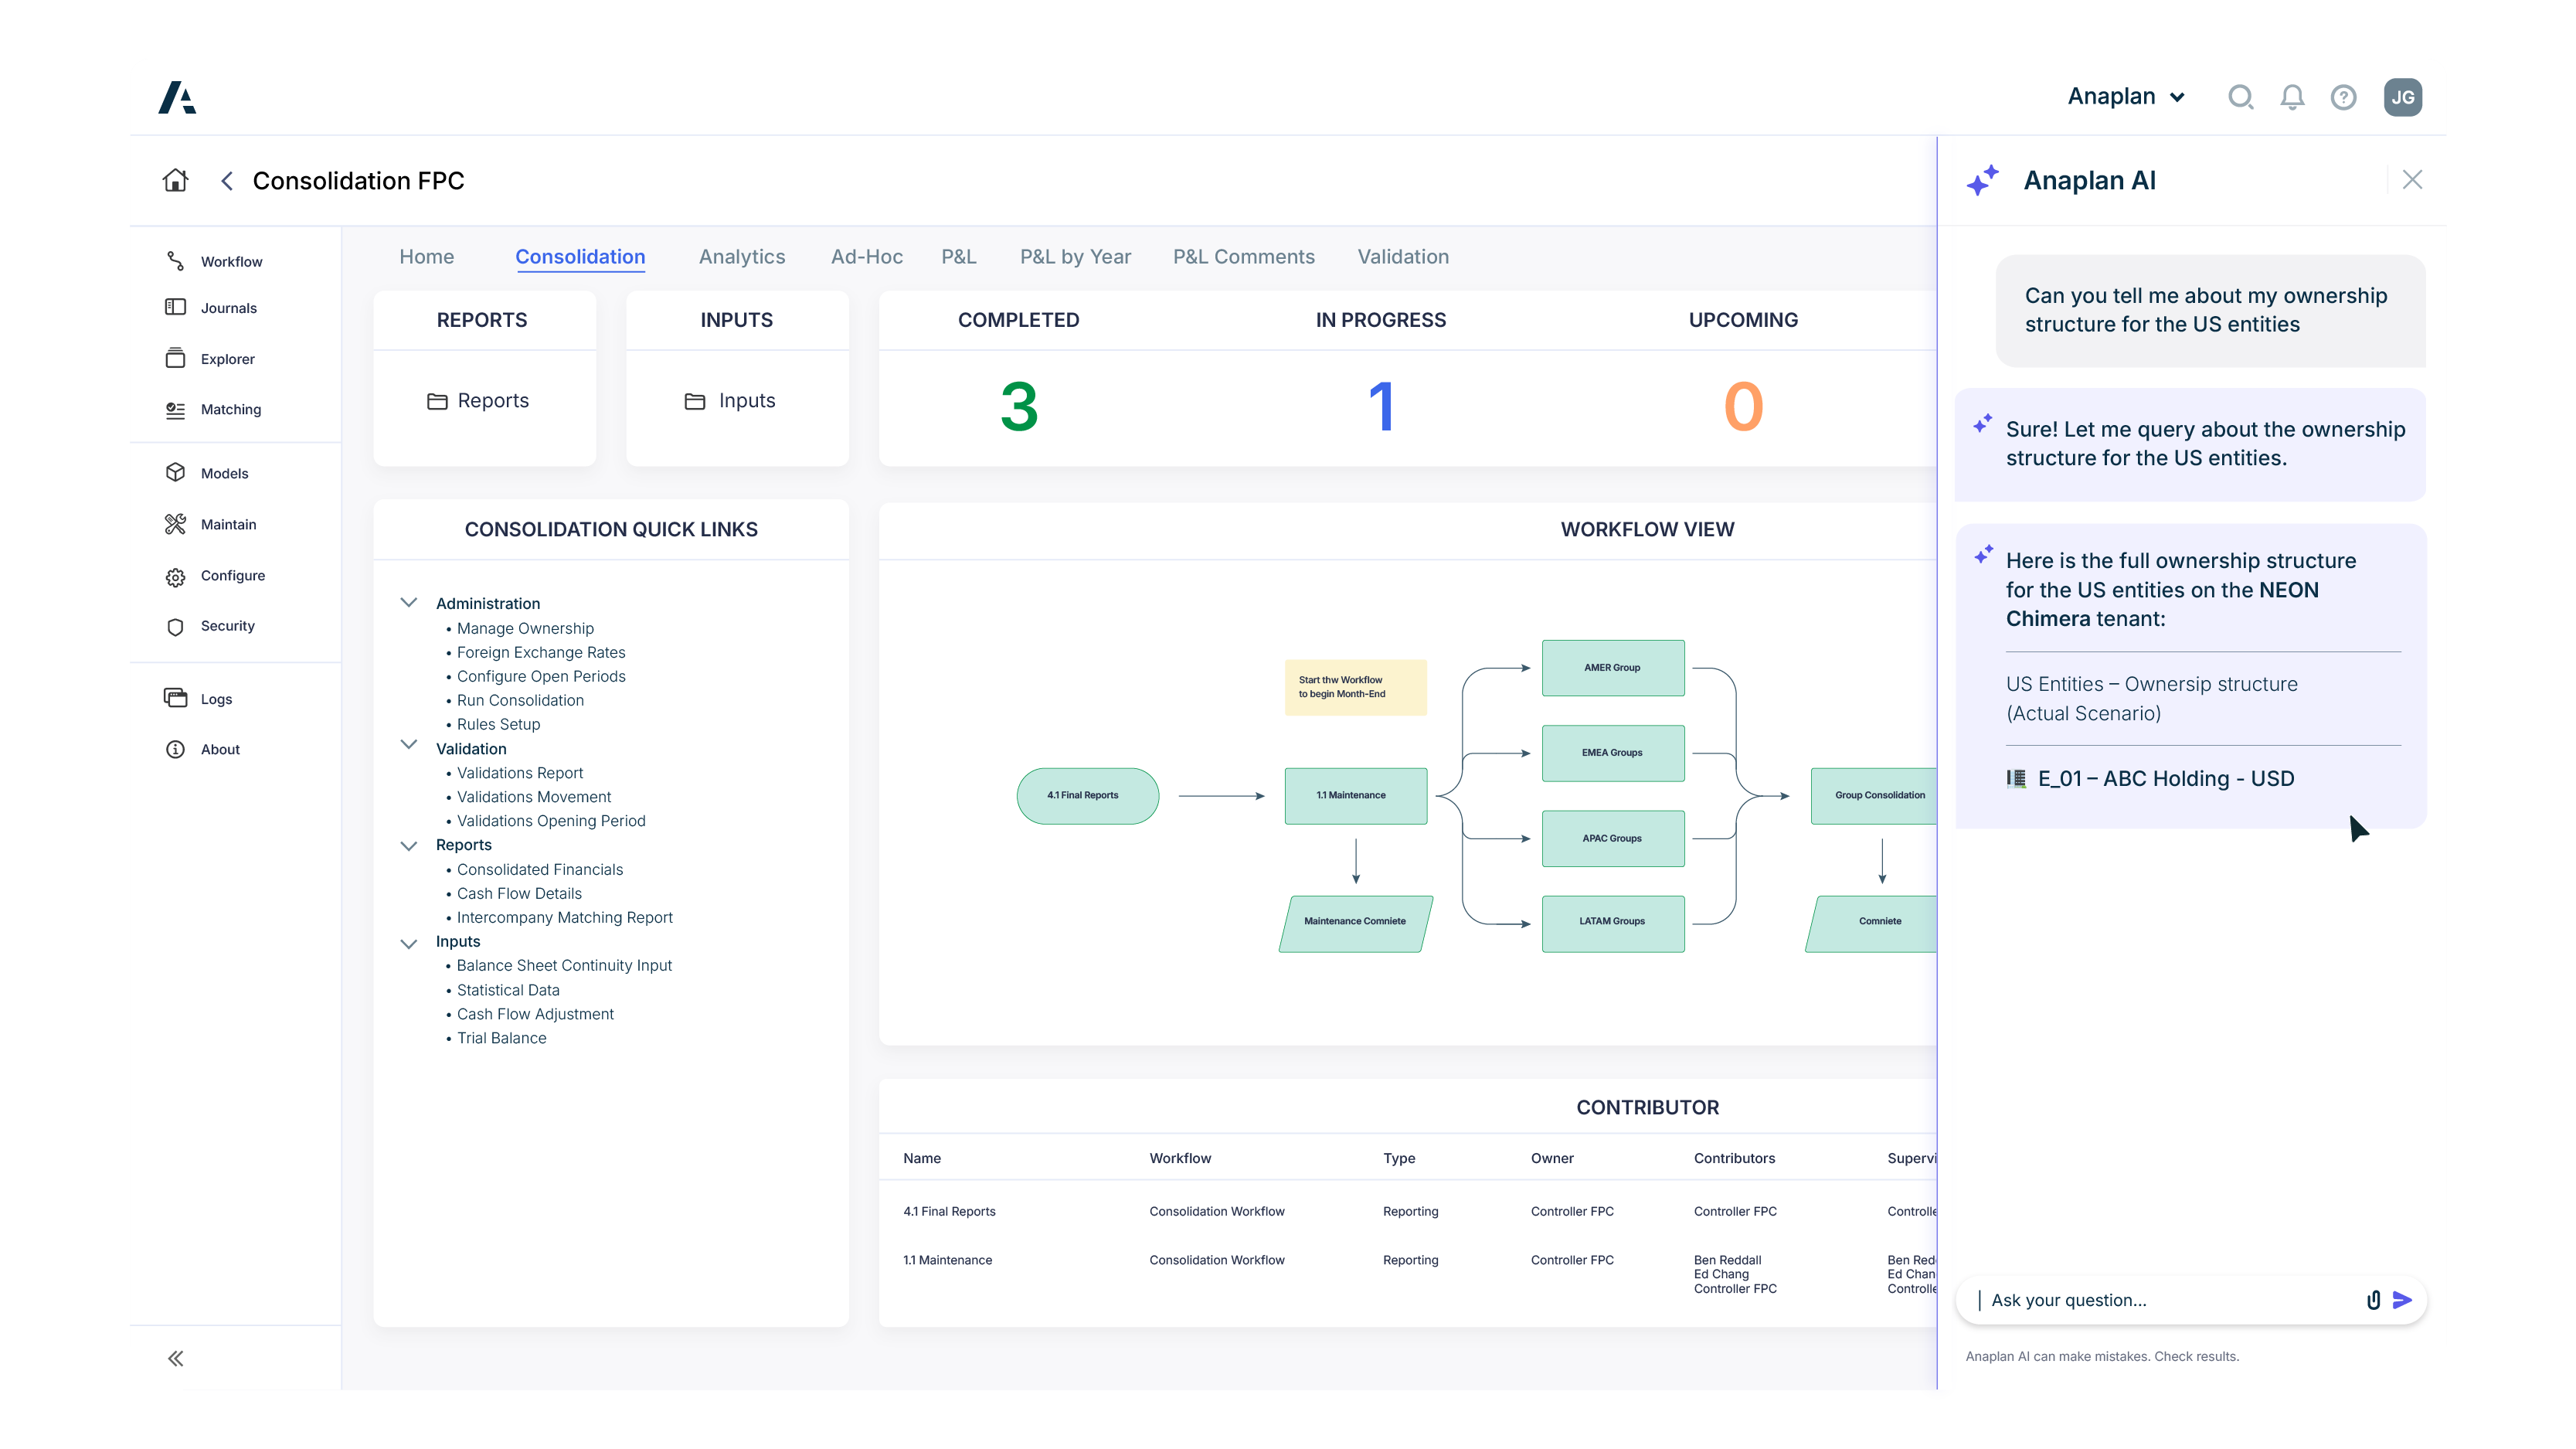Open the Ad-Hoc tab
Screen dimensions: 2576x1449
coord(867,257)
